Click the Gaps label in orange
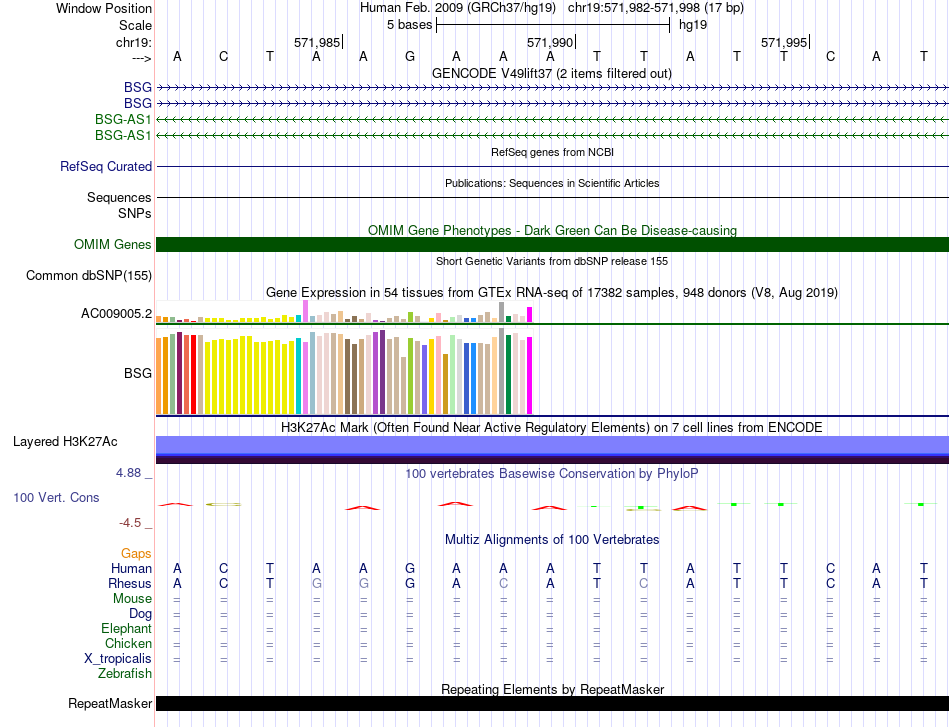Image resolution: width=950 pixels, height=727 pixels. click(x=136, y=553)
